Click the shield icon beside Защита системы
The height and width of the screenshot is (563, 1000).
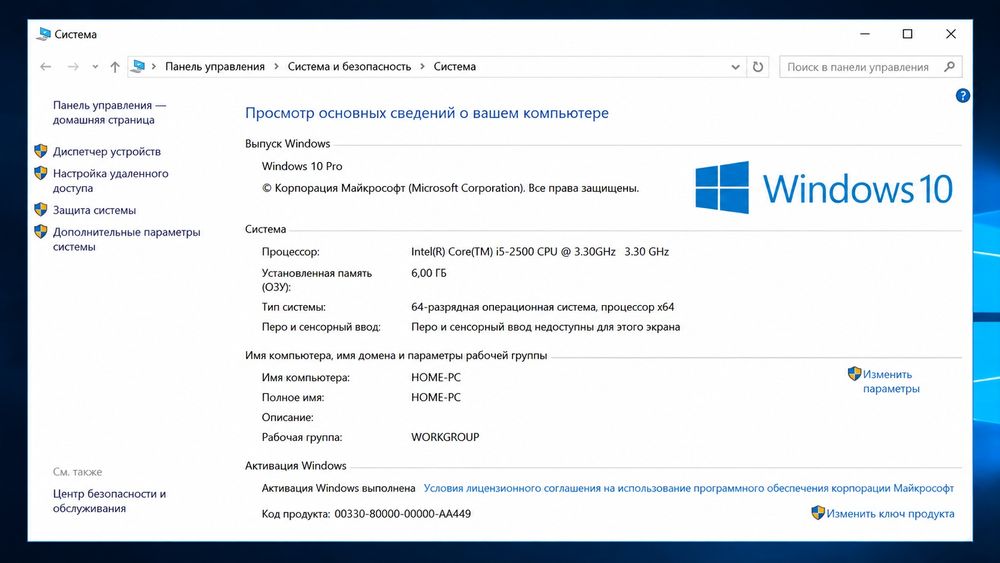tap(41, 210)
